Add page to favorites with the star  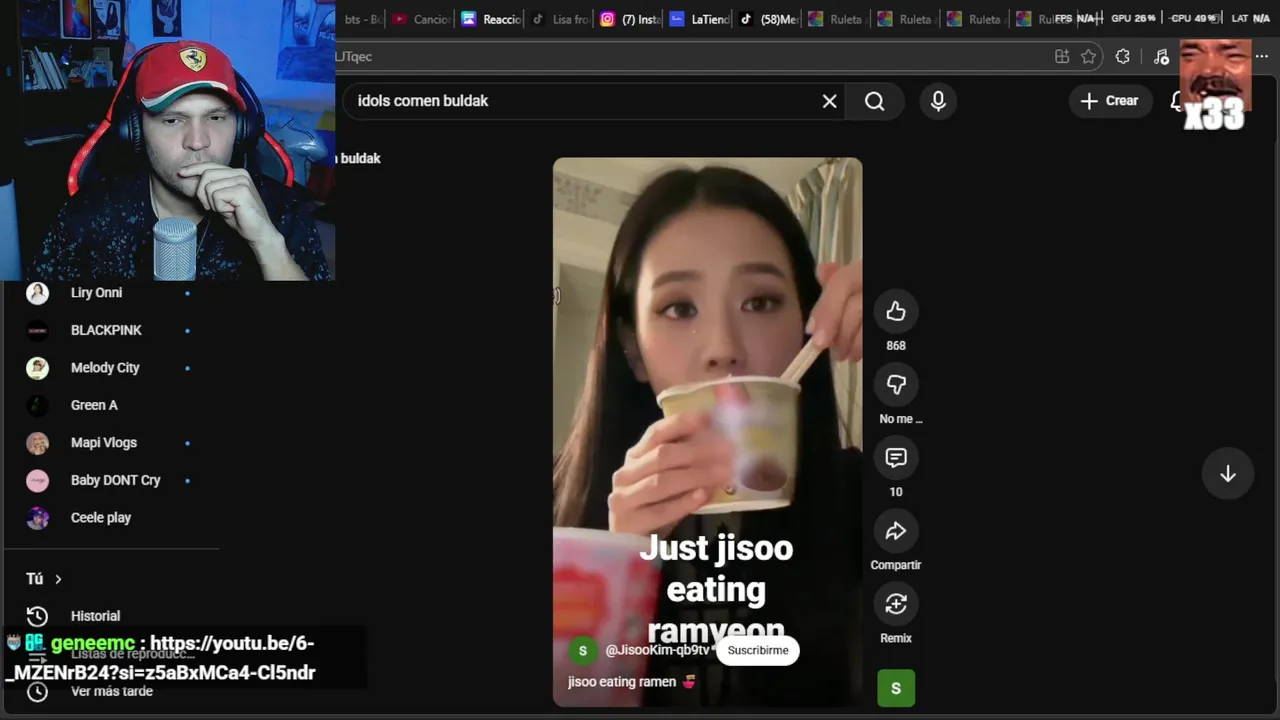[x=1089, y=57]
